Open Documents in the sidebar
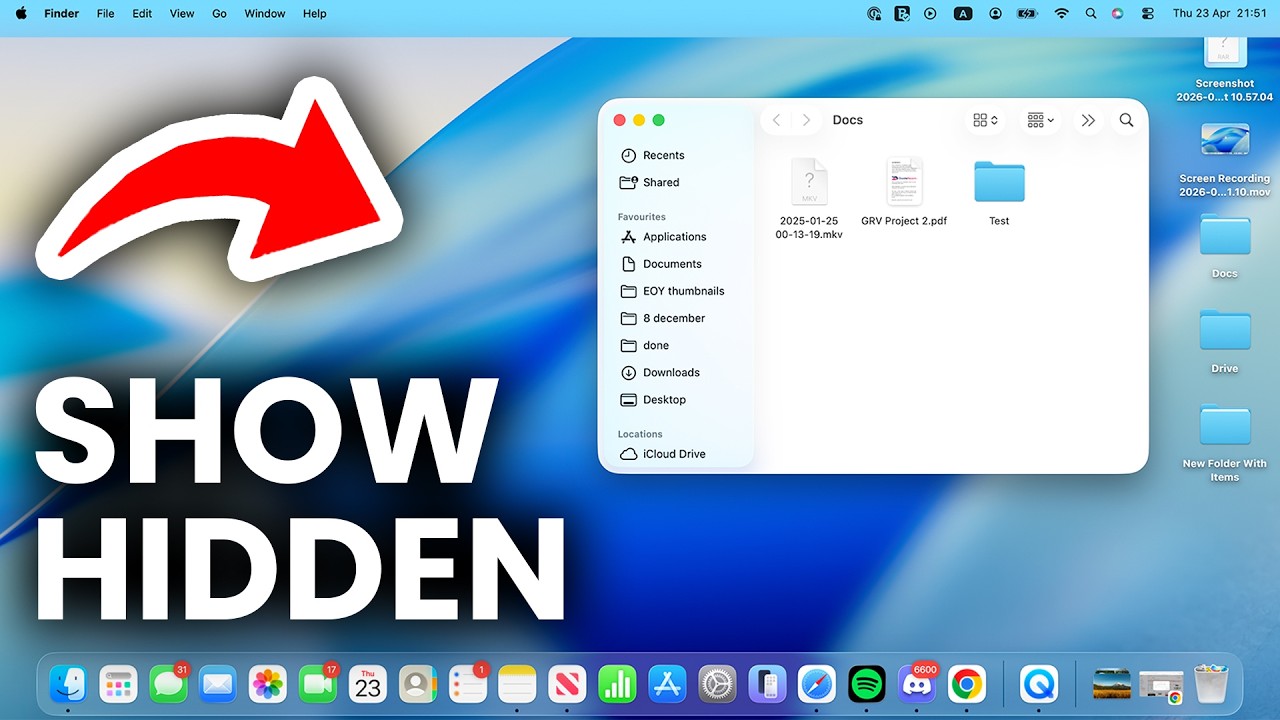 pos(661,264)
